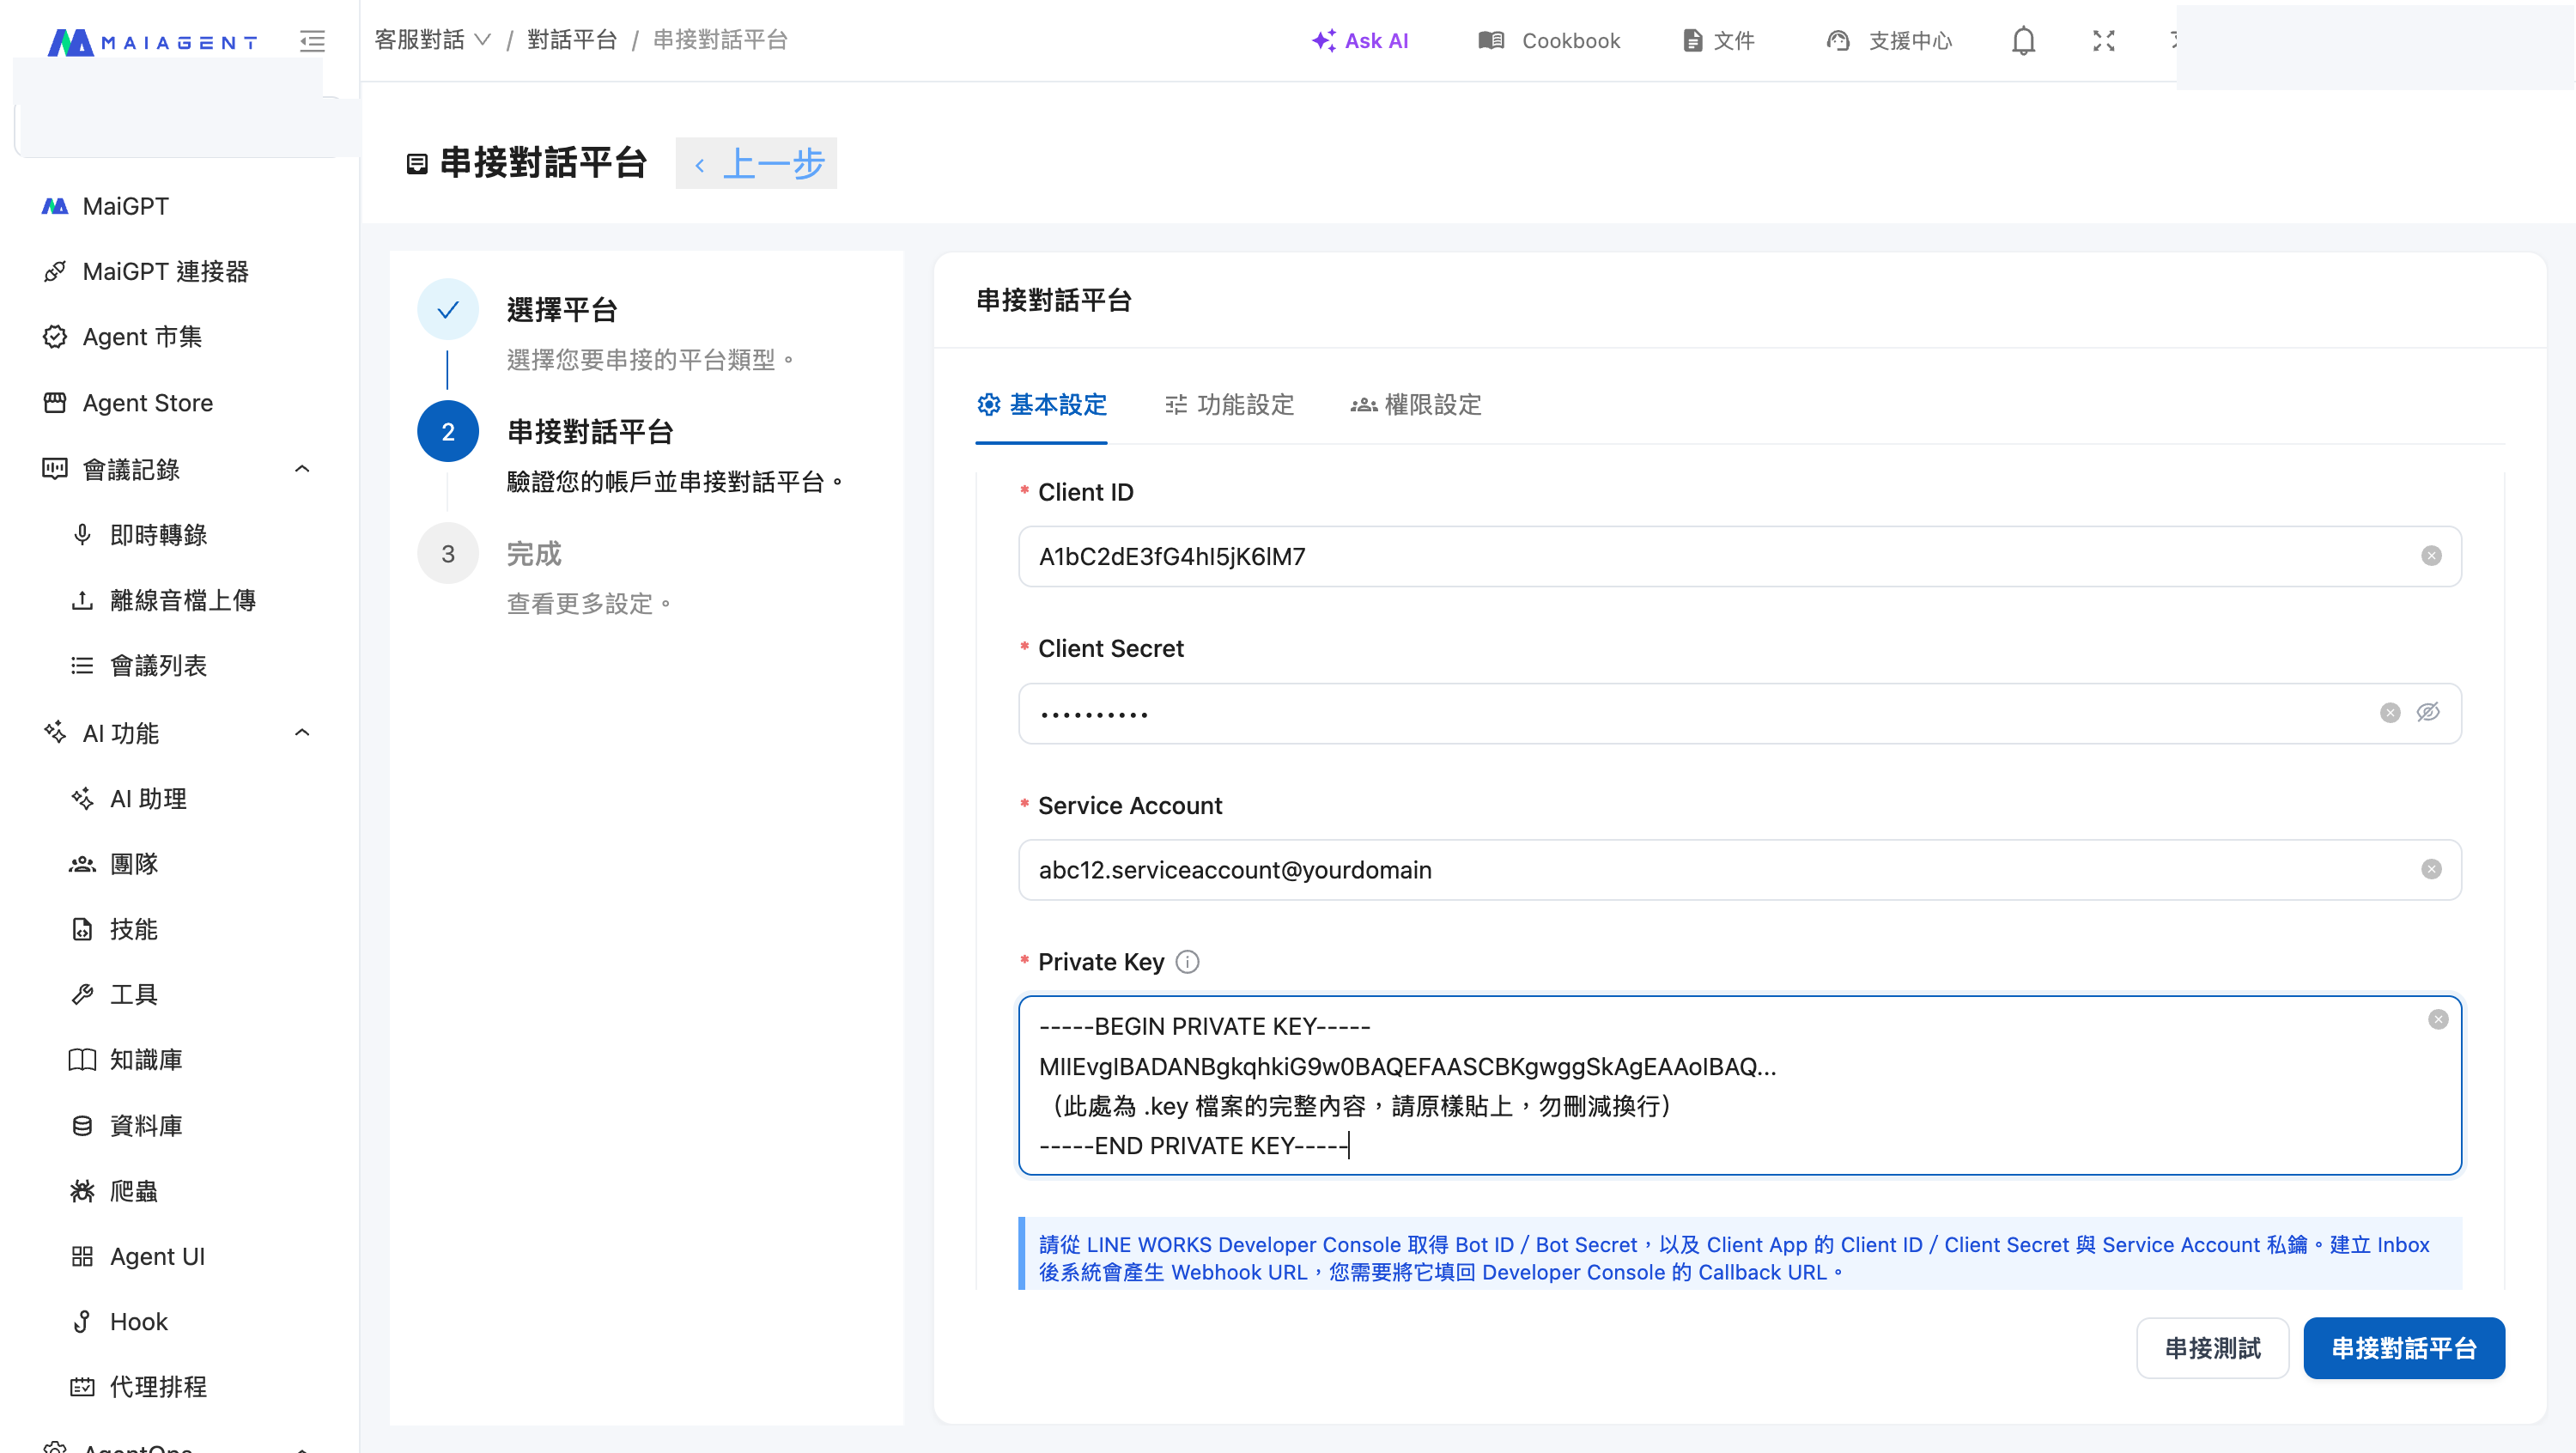Clear the Client Secret field
2576x1453 pixels.
pyautogui.click(x=2390, y=713)
